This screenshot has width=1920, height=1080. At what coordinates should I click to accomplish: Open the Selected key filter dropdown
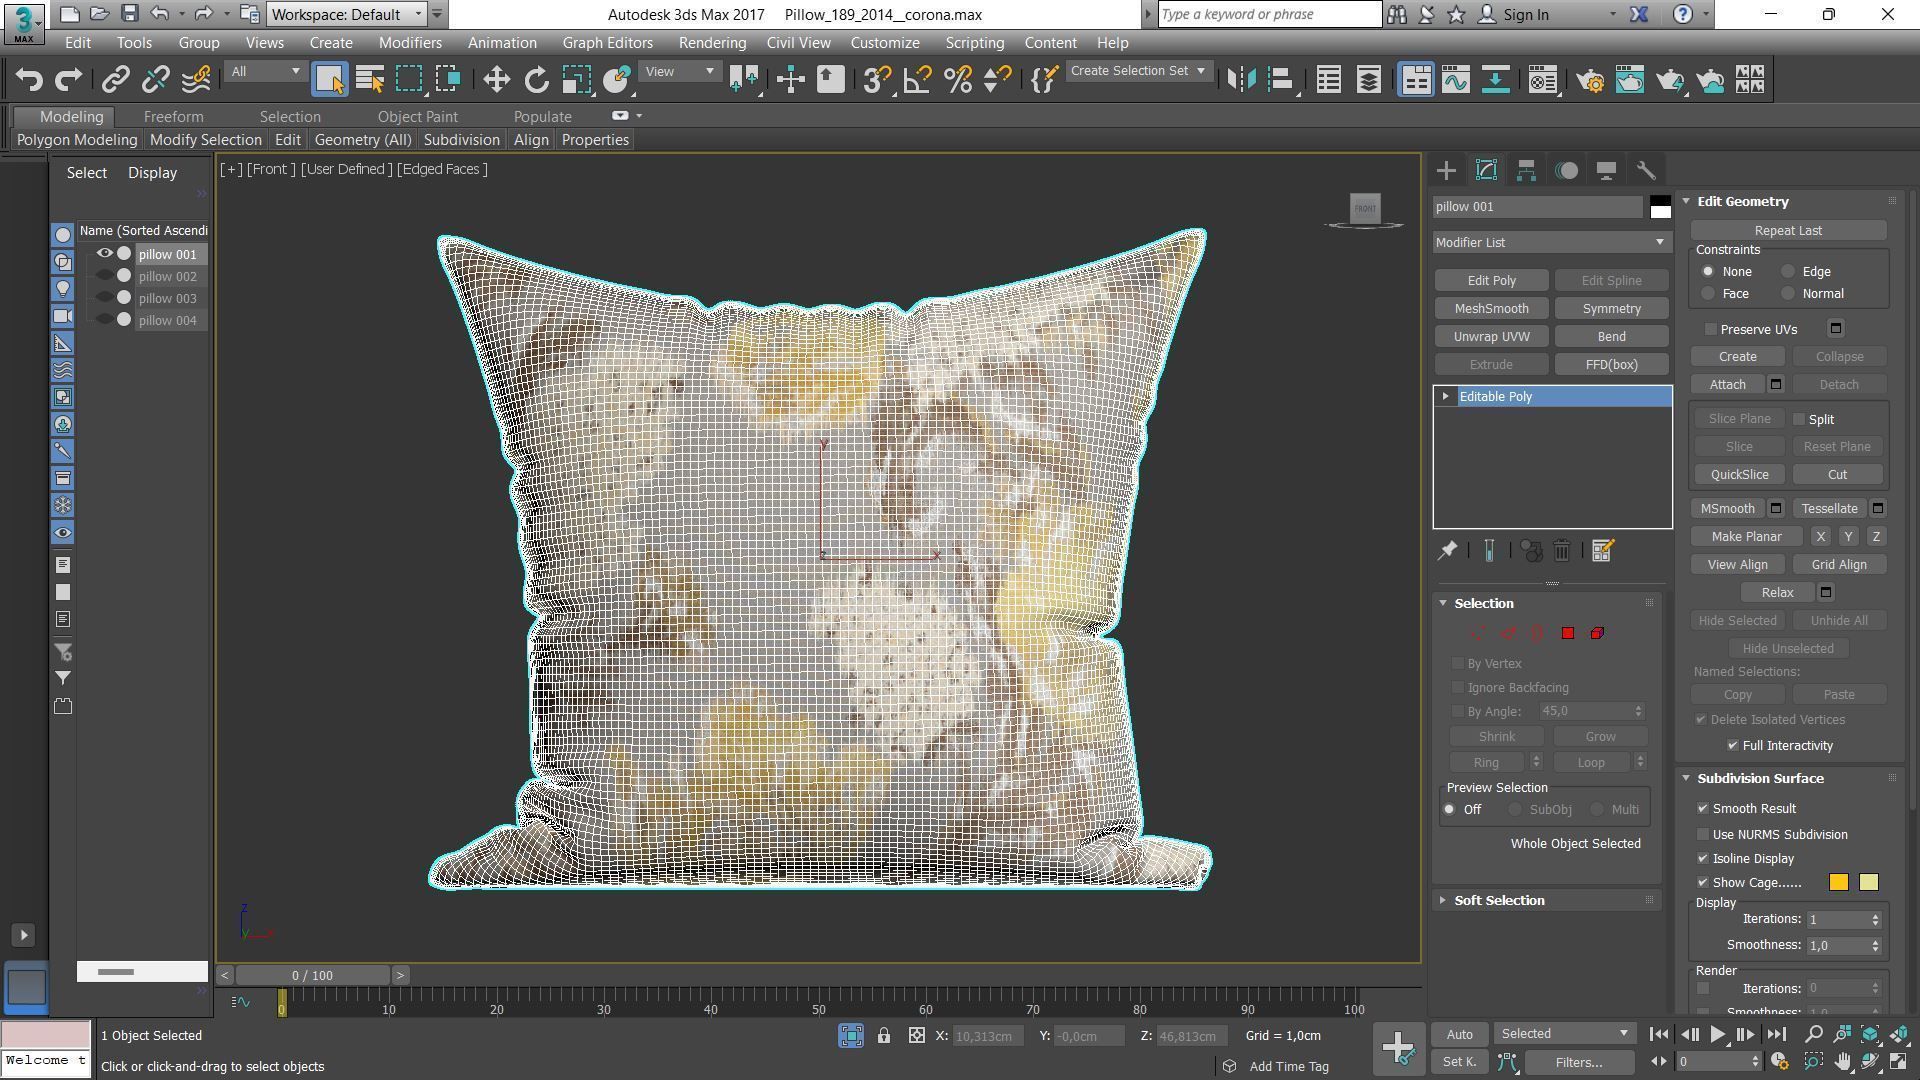tap(1564, 1034)
